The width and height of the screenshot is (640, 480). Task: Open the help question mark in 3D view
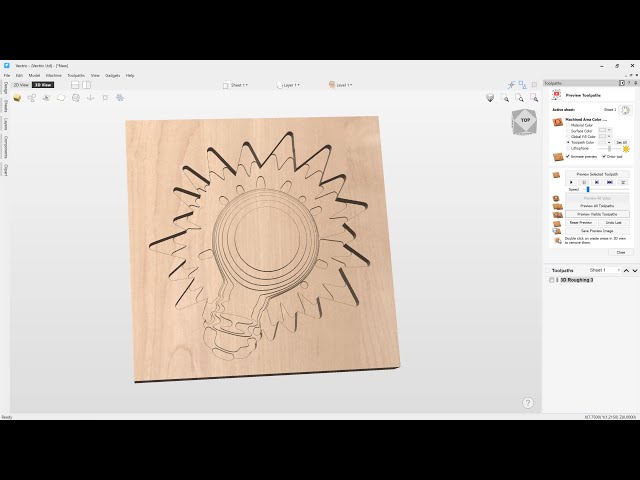528,403
